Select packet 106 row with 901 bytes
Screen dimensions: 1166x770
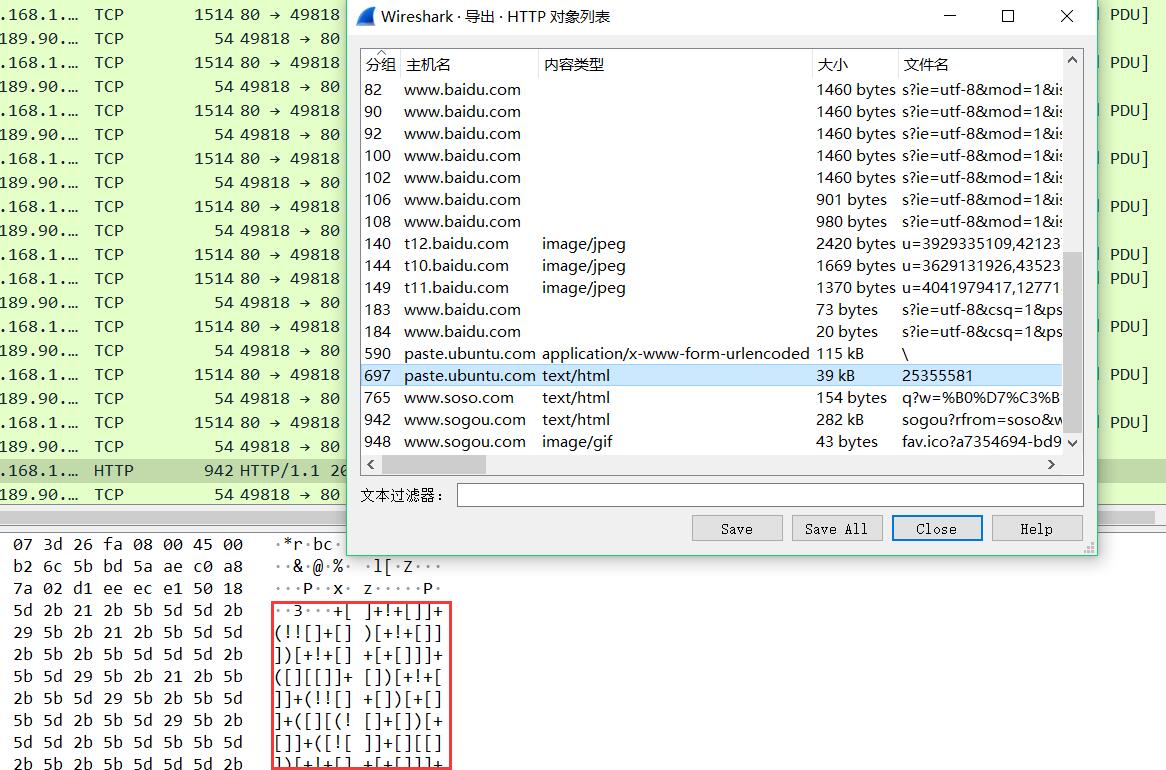tap(712, 199)
